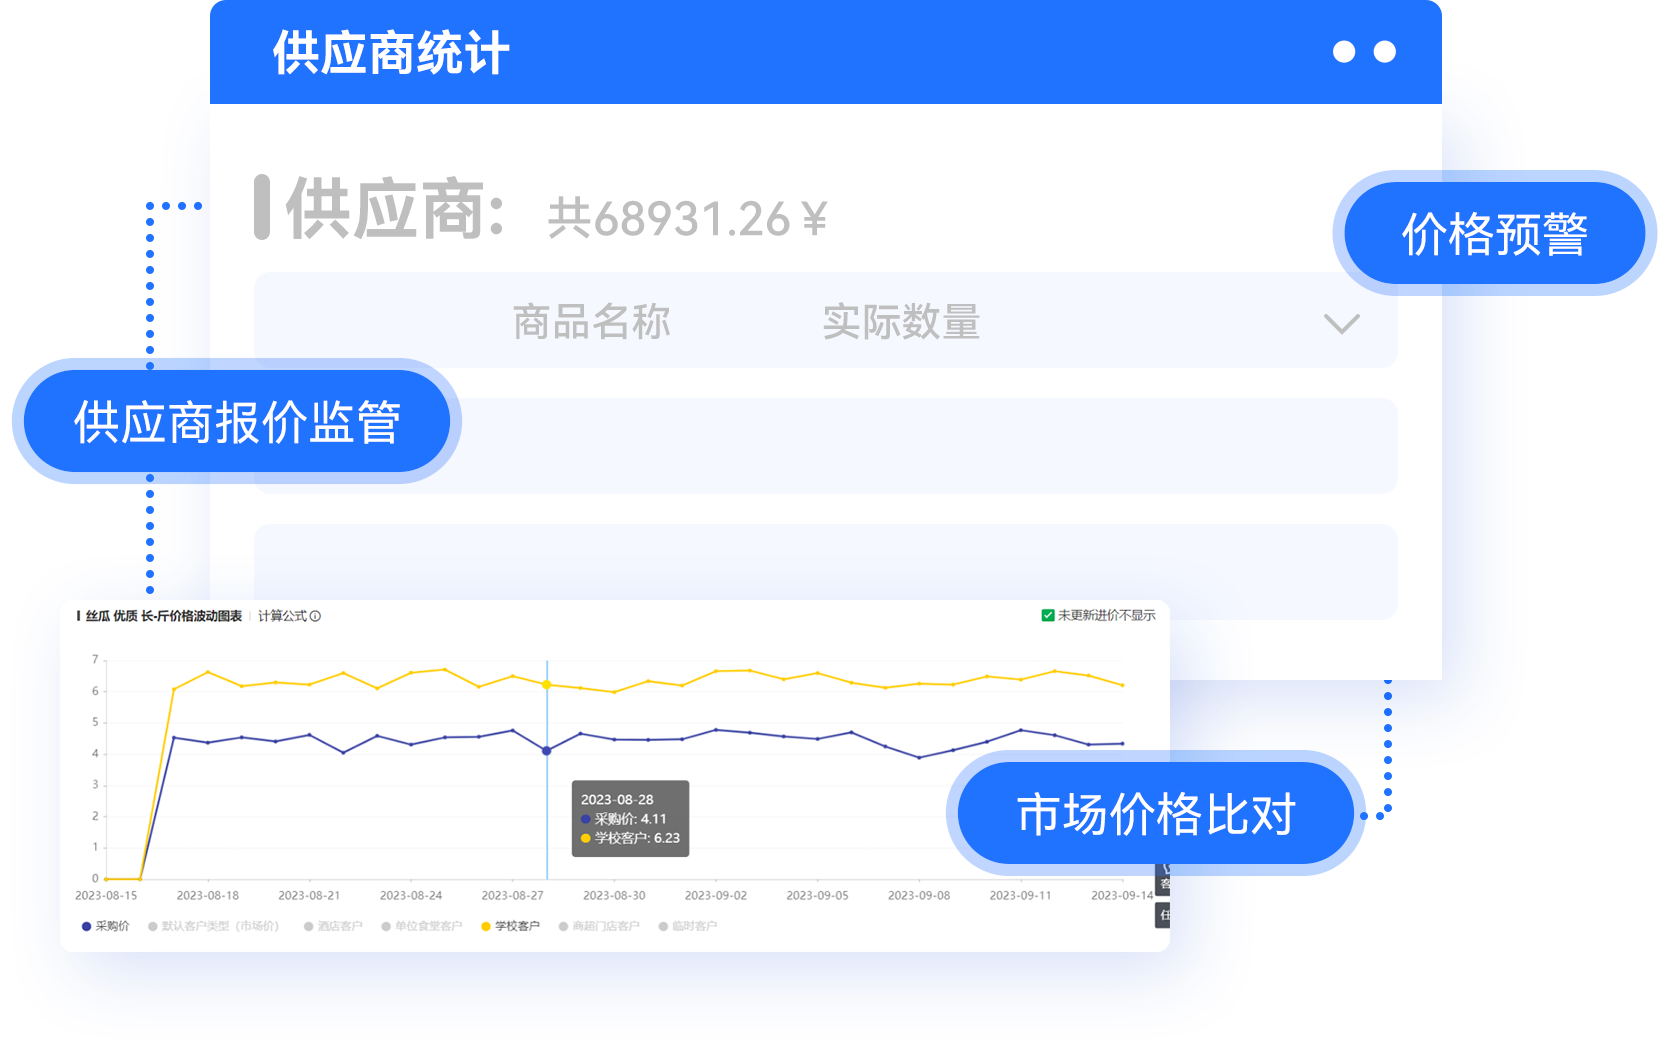Screen dimensions: 1658x1054
Task: Enable 默认客户类型（市场价） legend item
Action: point(213,926)
